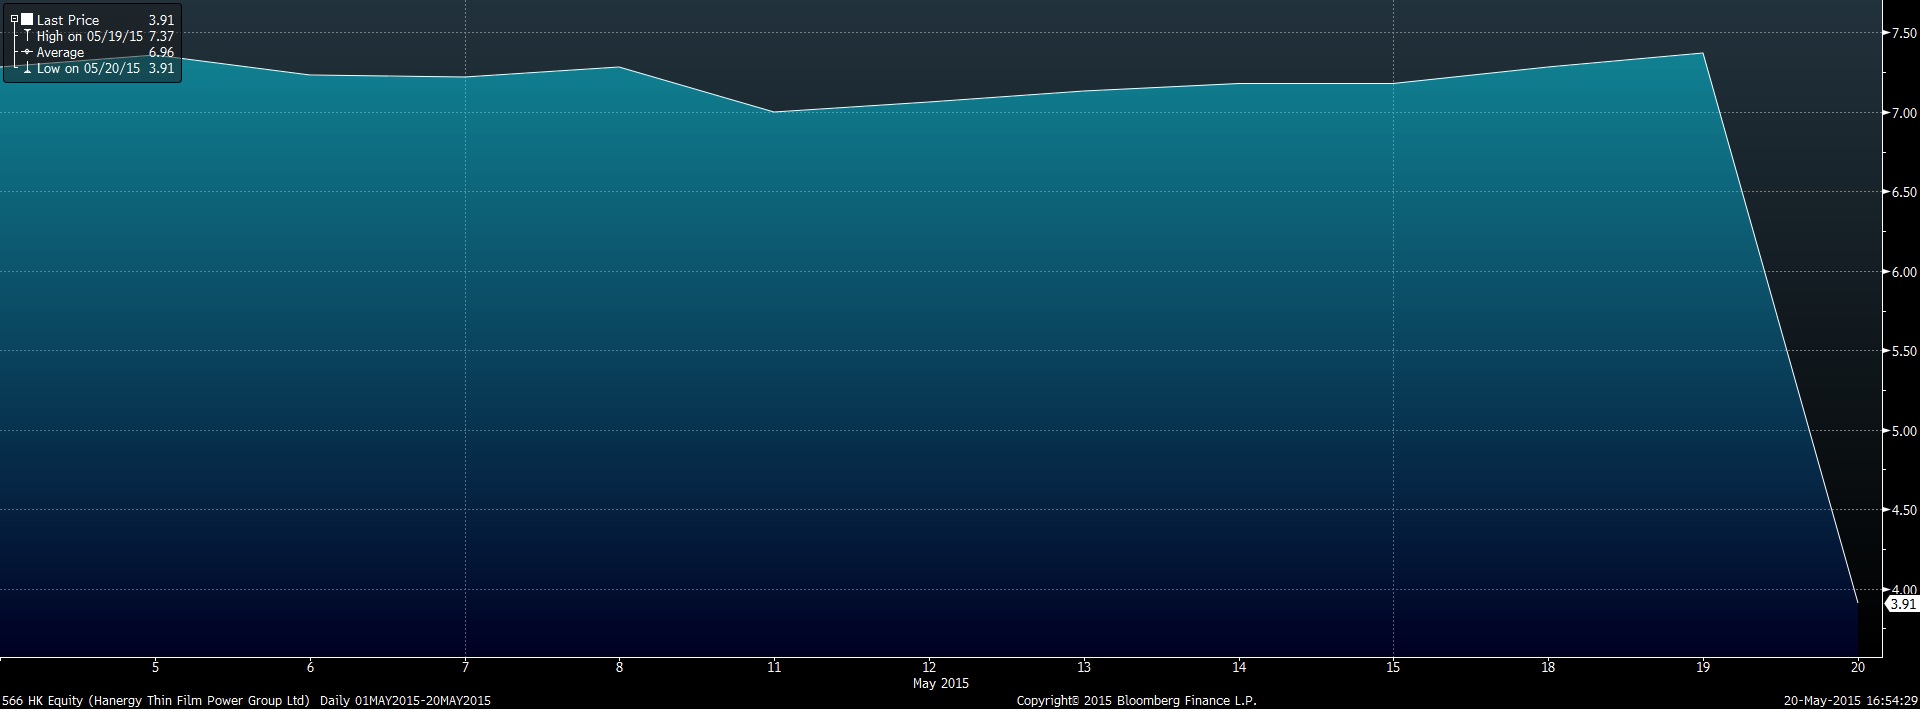1920x709 pixels.
Task: Collapse the Last Price legend tree
Action: point(14,19)
